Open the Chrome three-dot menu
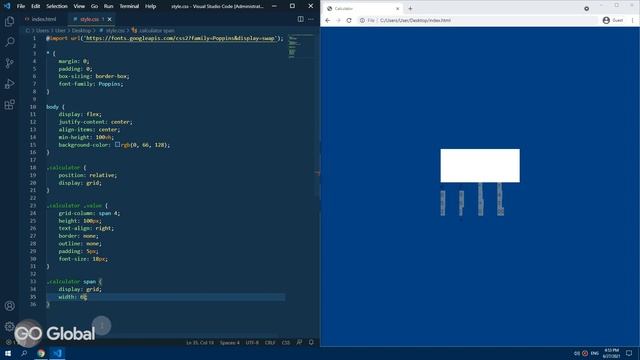 click(x=633, y=20)
